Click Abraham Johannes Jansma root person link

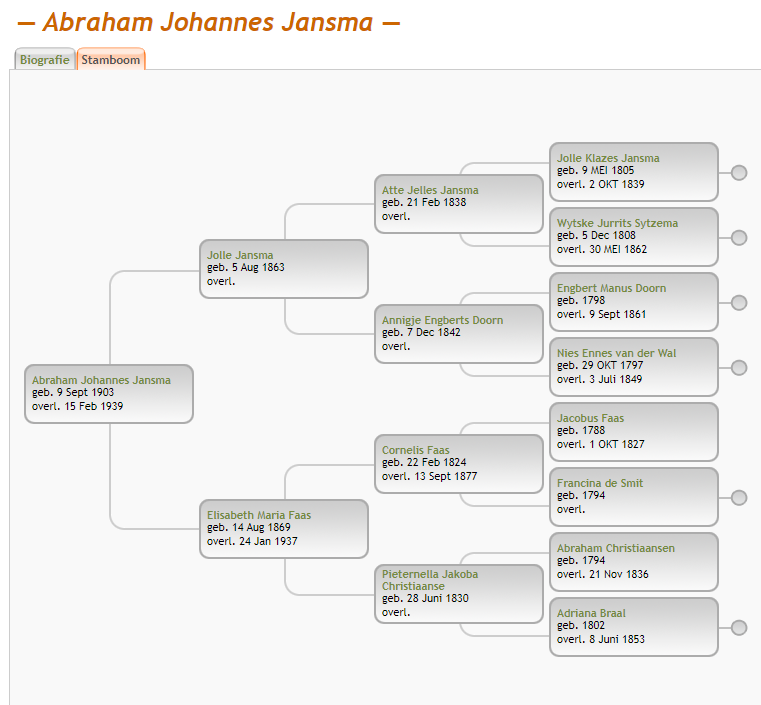(x=101, y=380)
